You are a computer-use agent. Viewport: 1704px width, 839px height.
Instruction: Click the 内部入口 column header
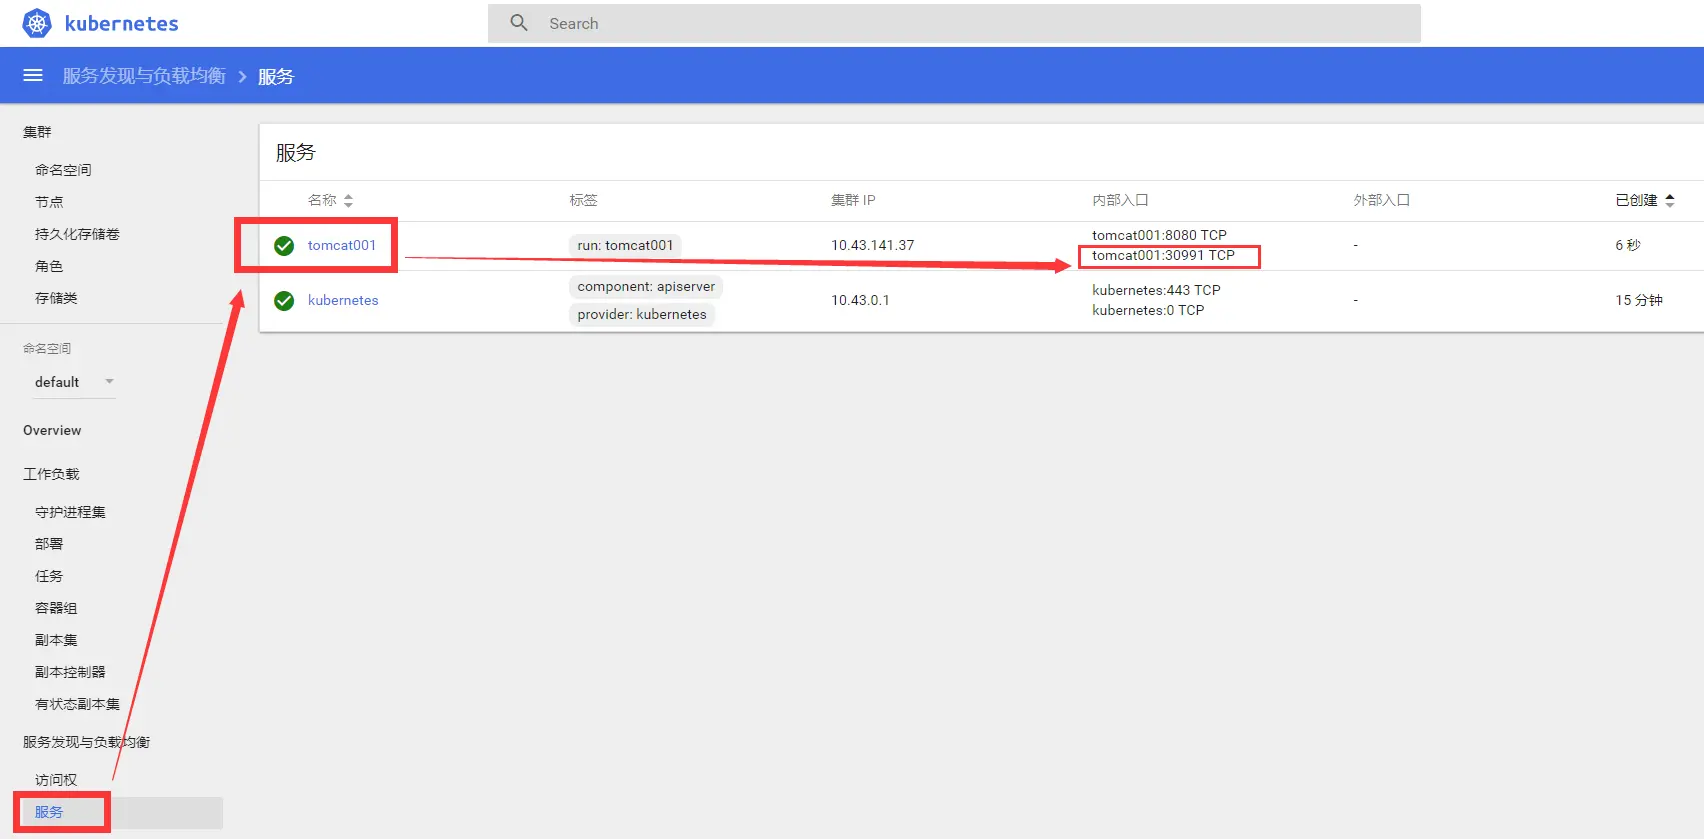(x=1120, y=200)
